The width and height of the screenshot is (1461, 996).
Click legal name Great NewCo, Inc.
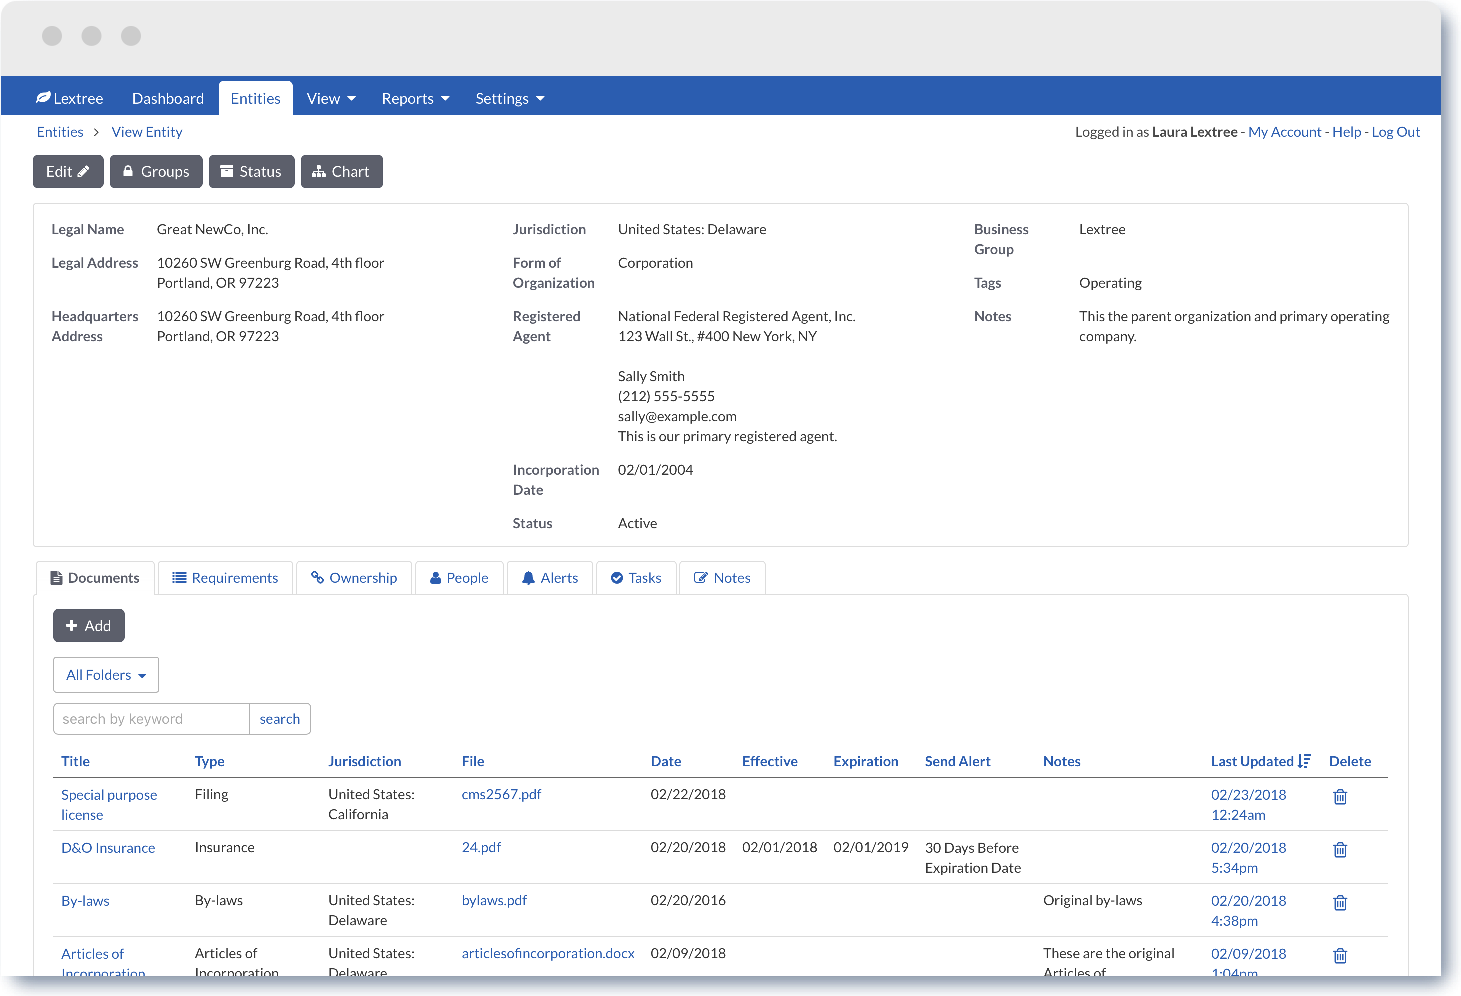(x=212, y=229)
